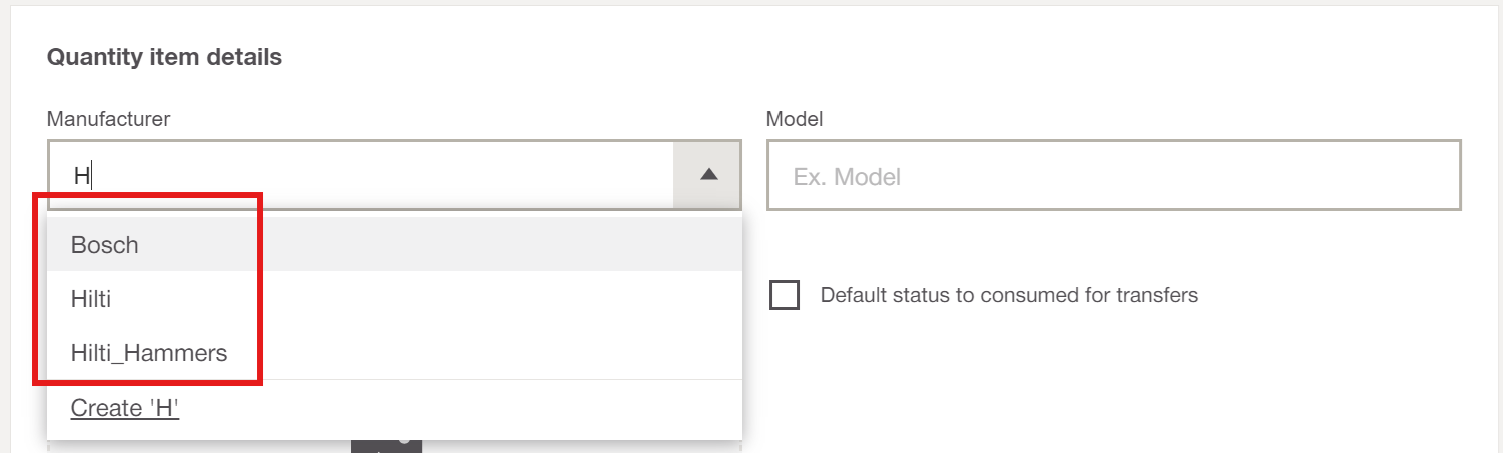Click the Manufacturer field label
The width and height of the screenshot is (1503, 453).
(x=109, y=119)
